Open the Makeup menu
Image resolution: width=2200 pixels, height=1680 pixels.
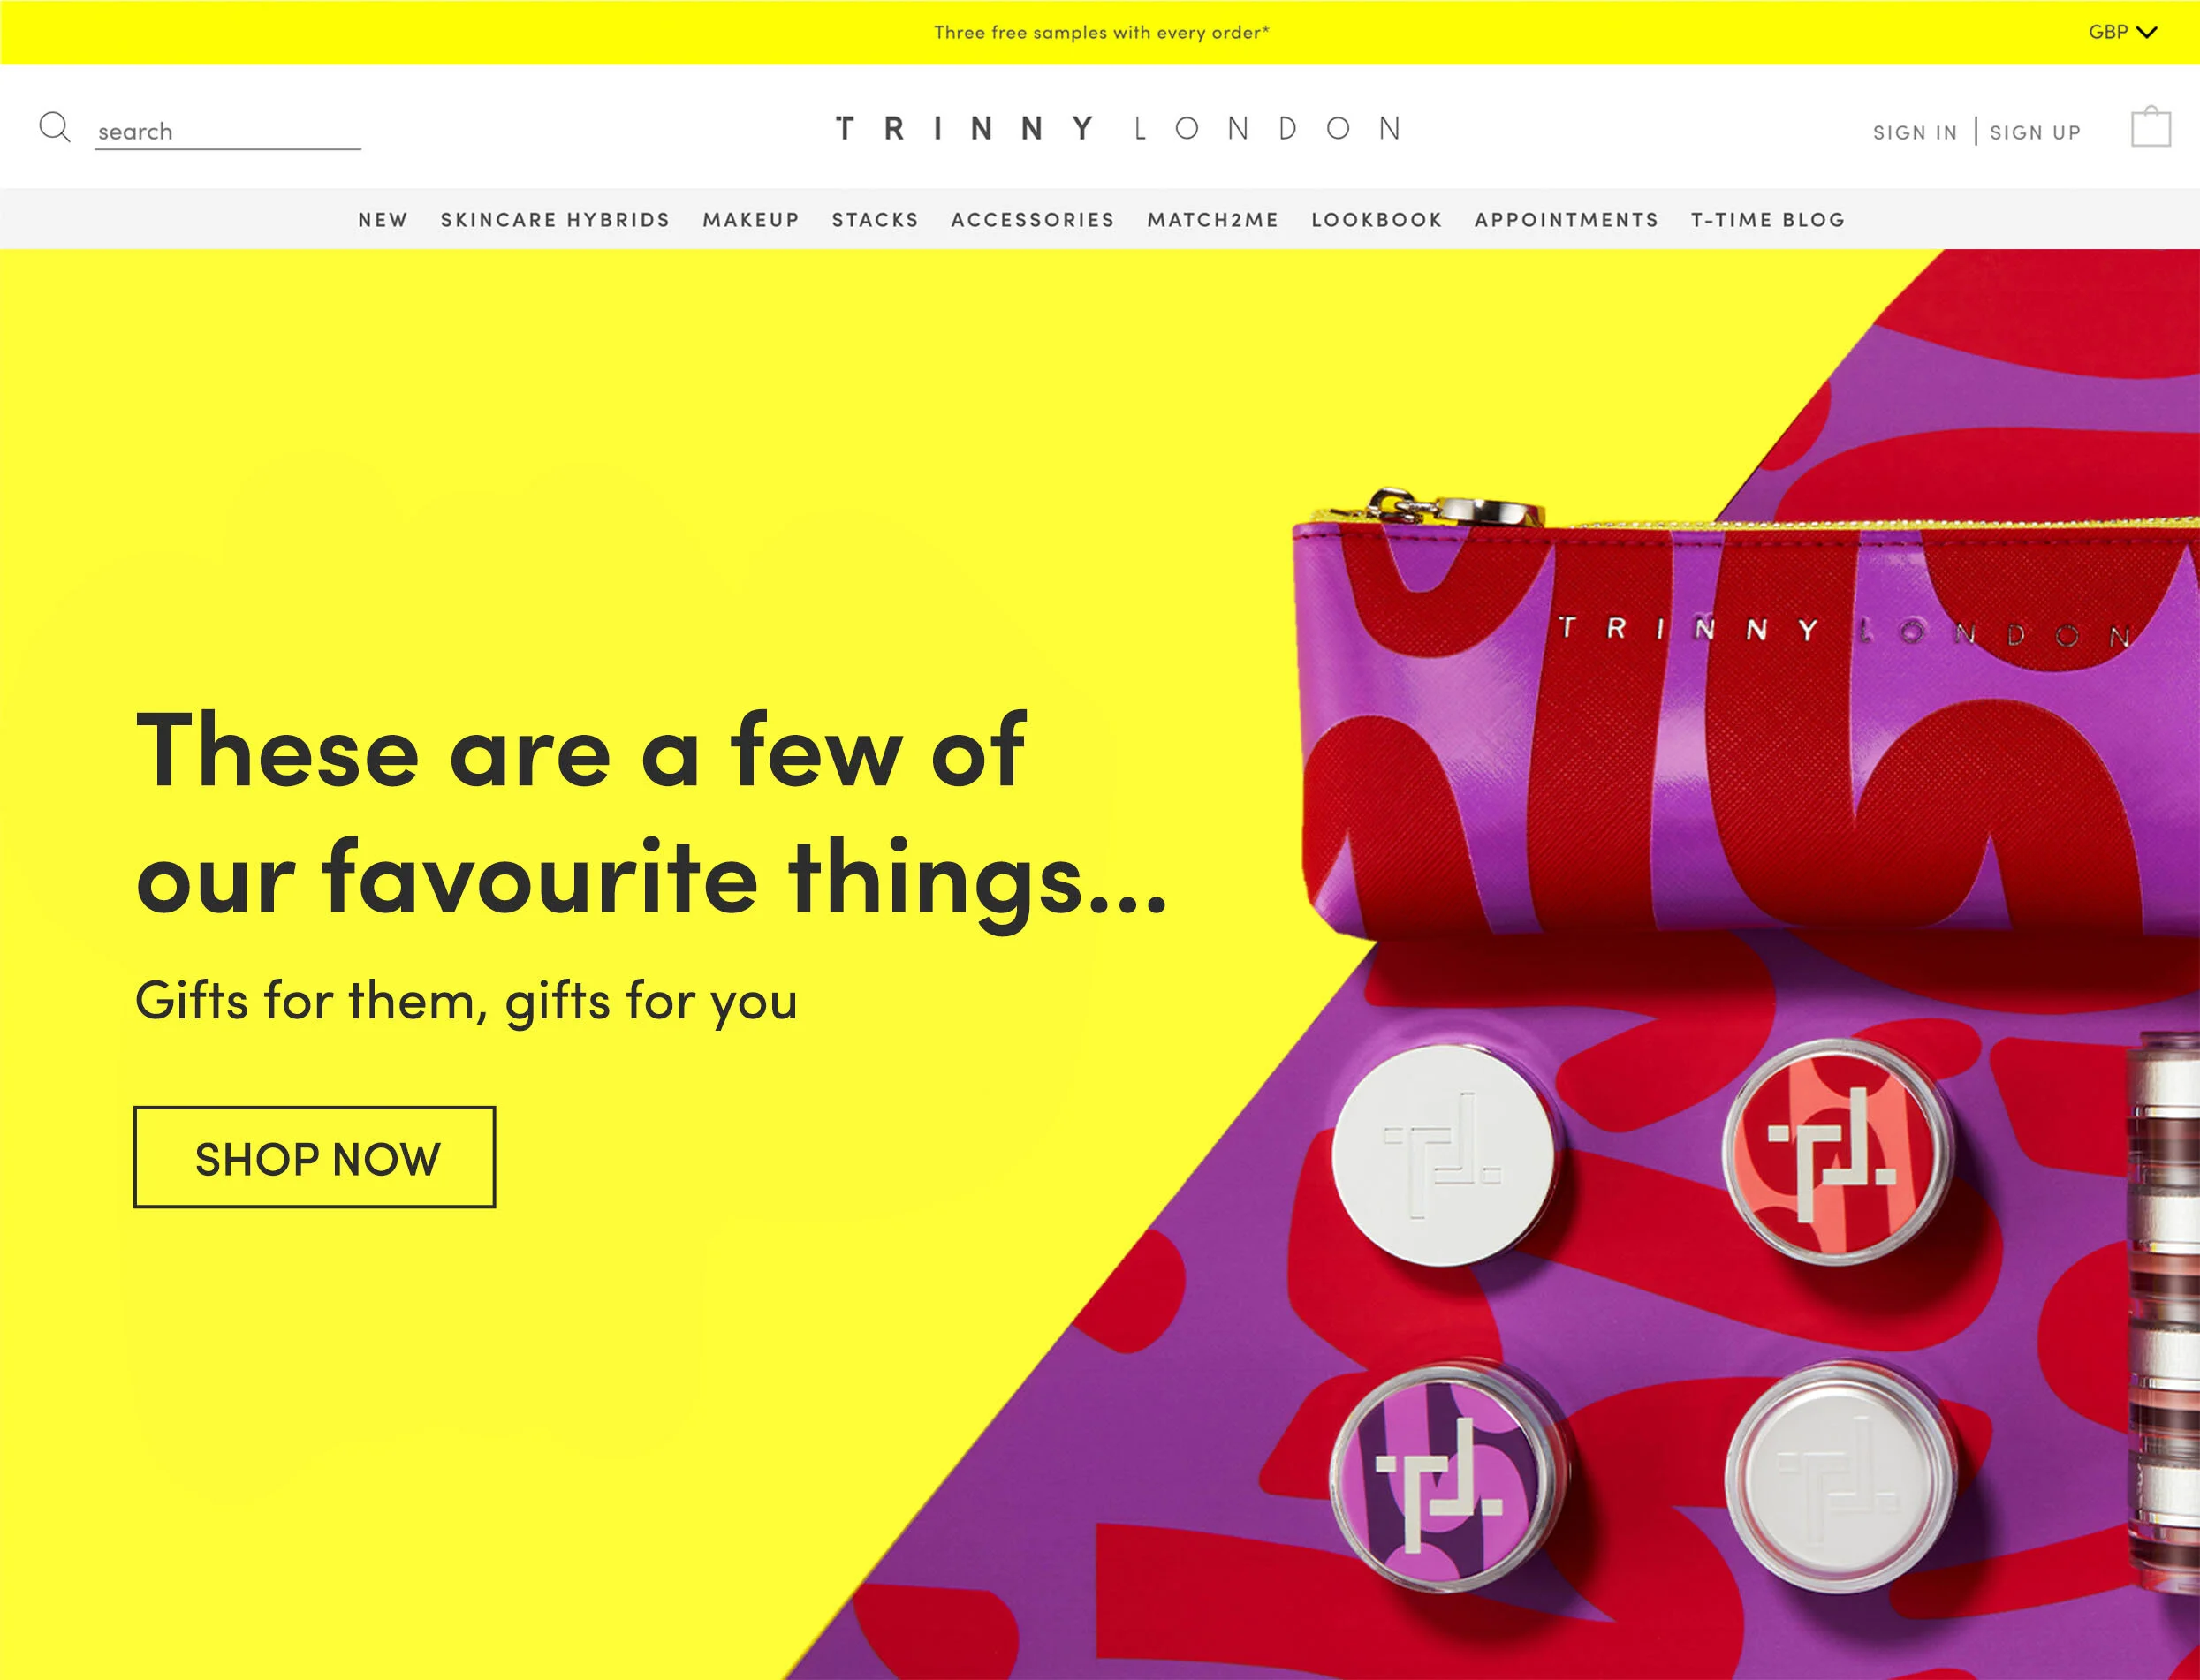751,219
